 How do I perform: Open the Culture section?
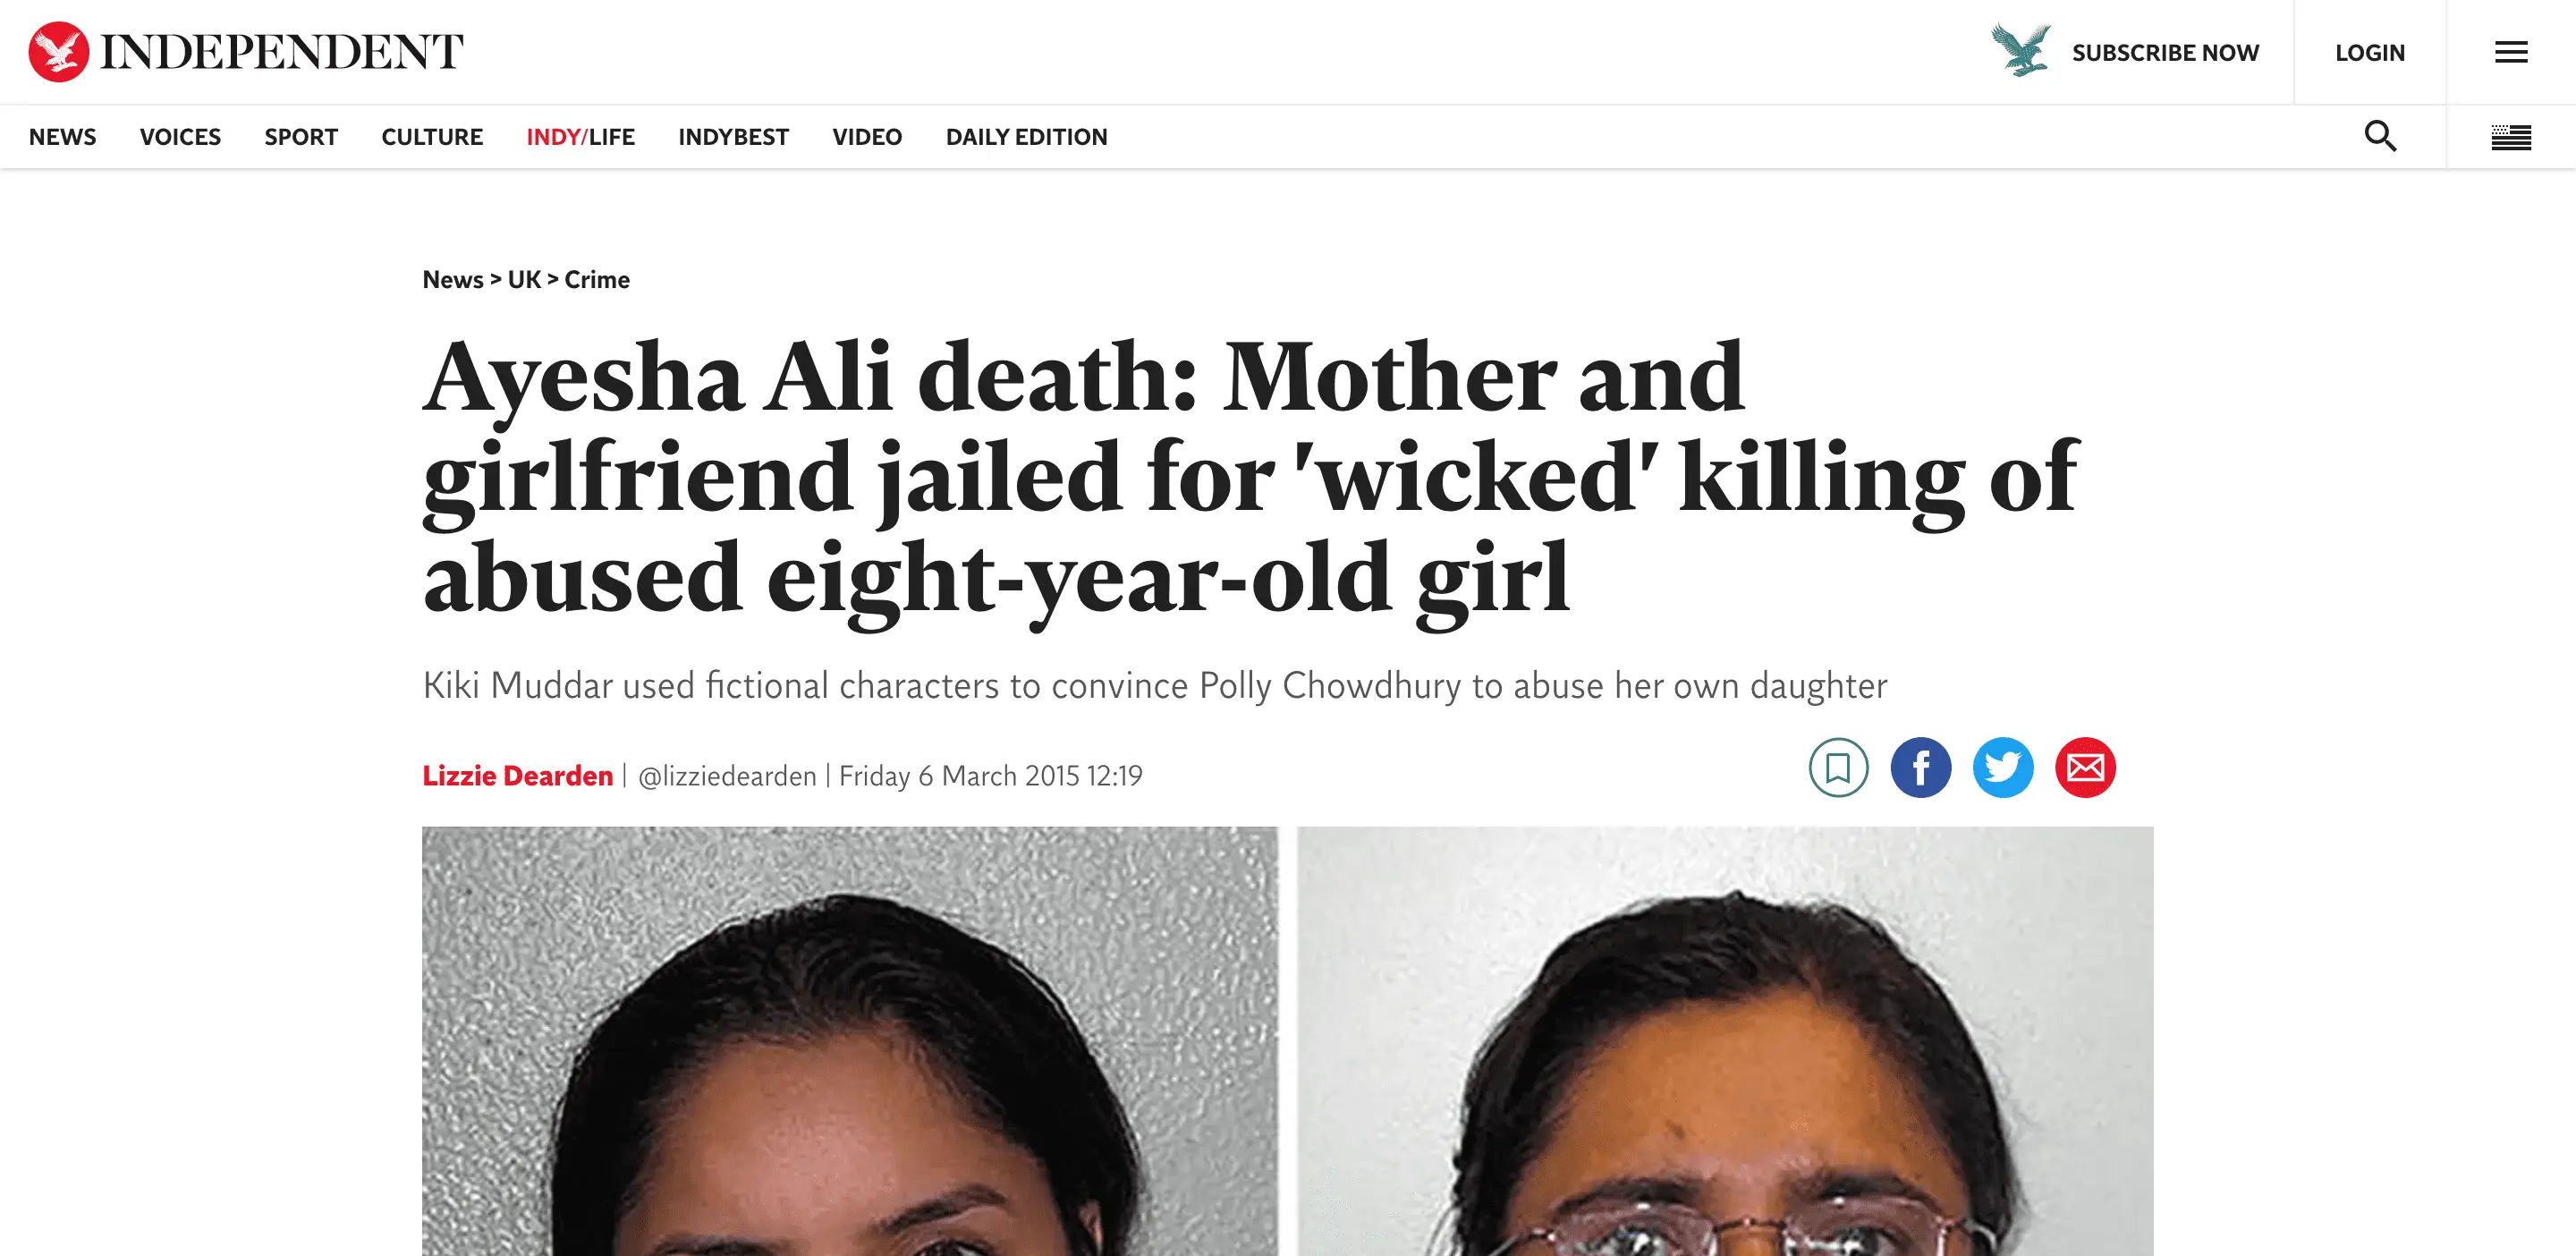pyautogui.click(x=432, y=137)
